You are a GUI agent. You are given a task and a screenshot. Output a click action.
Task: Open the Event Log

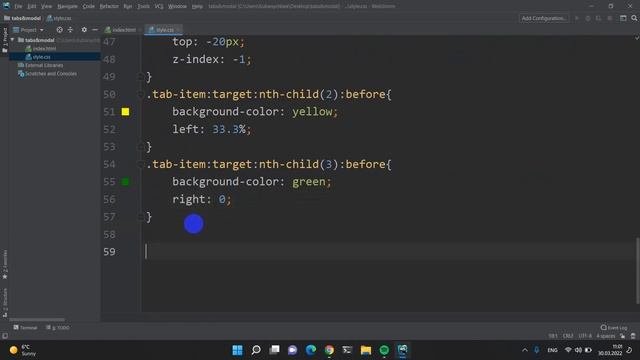point(613,328)
